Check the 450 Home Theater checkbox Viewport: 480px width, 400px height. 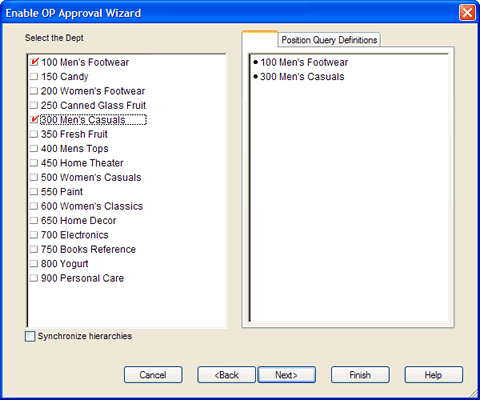34,163
